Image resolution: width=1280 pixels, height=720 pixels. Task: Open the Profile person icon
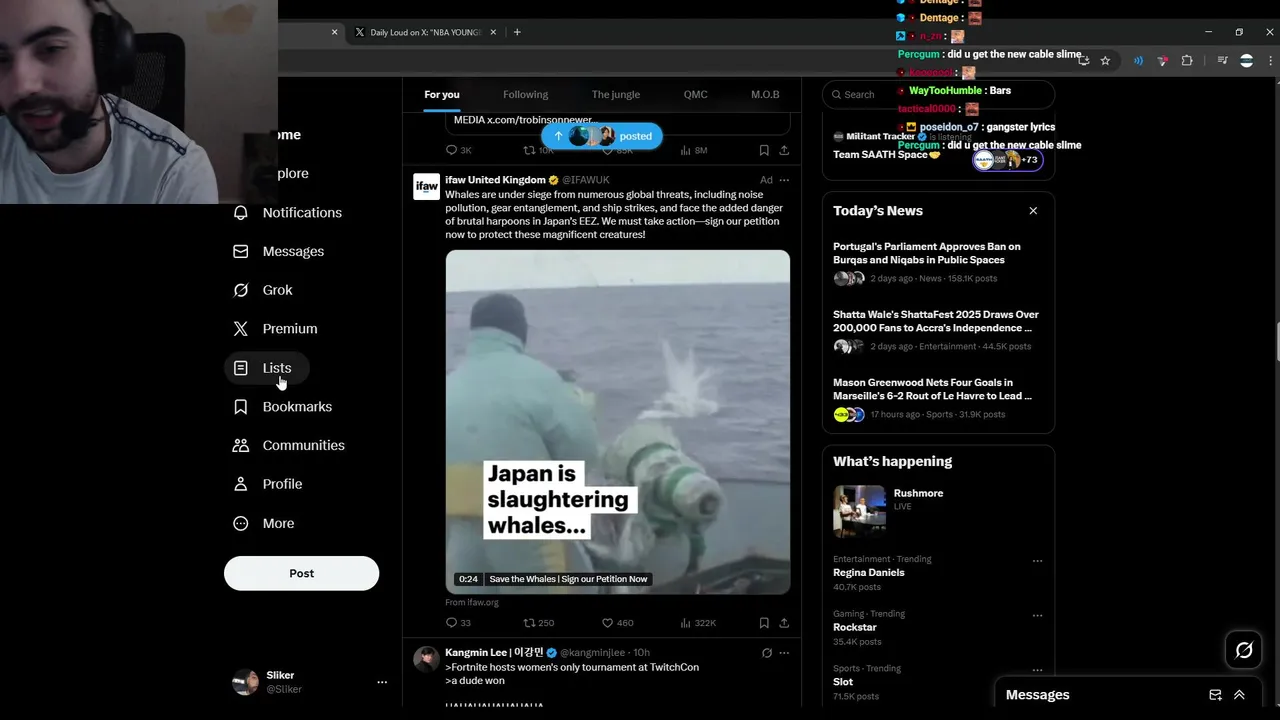point(240,484)
